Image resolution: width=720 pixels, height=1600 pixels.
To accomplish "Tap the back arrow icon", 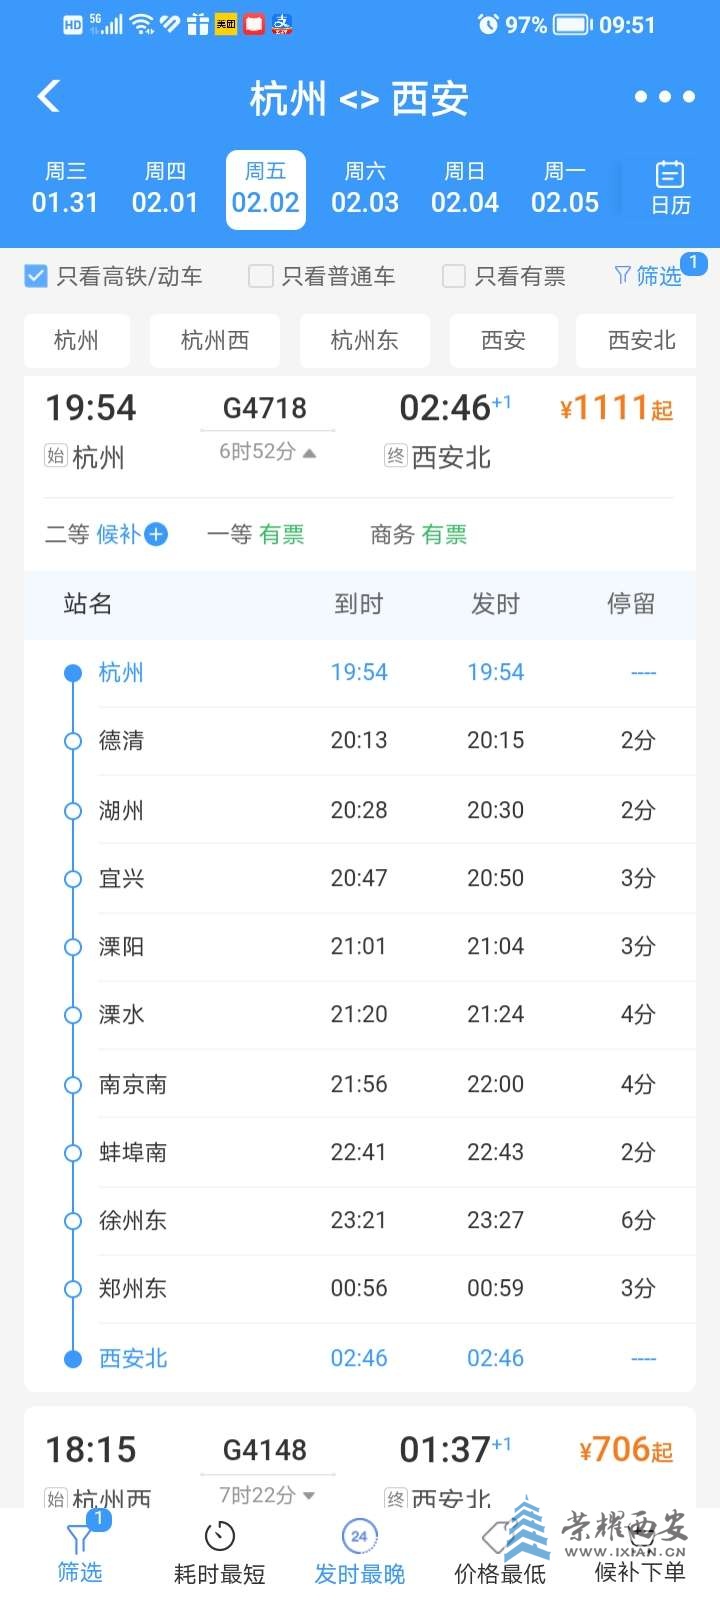I will 49,97.
